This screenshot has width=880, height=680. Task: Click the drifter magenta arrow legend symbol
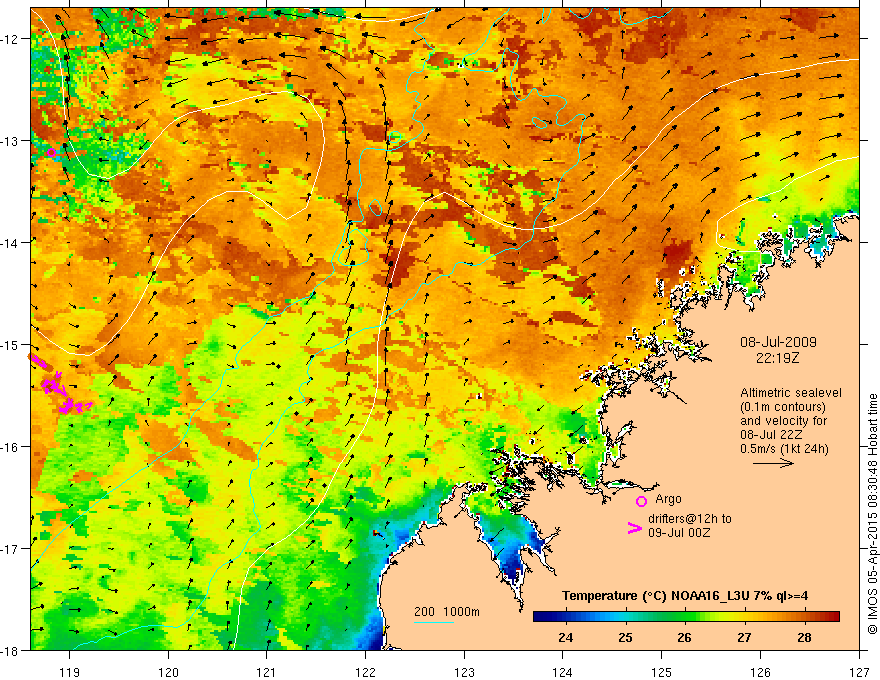[635, 528]
